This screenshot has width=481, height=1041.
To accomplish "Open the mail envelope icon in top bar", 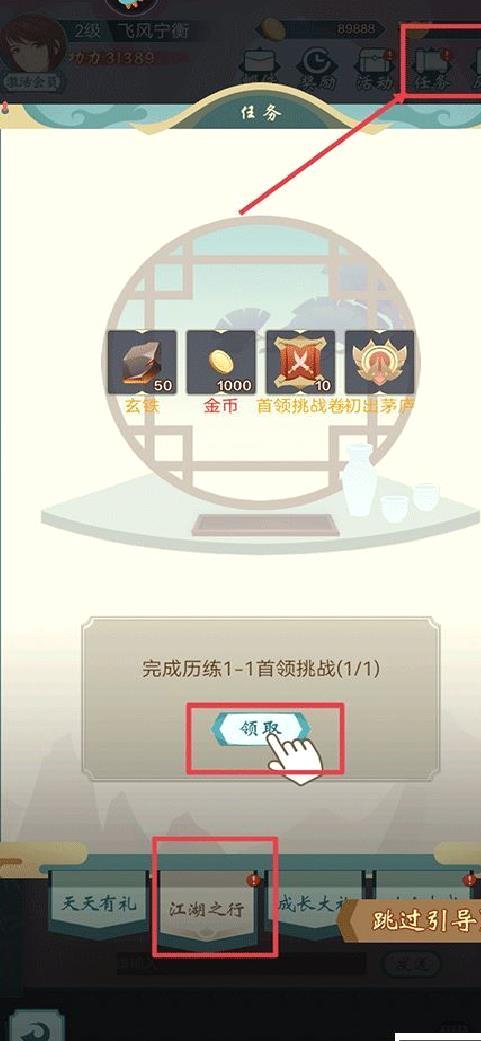I will tap(263, 69).
